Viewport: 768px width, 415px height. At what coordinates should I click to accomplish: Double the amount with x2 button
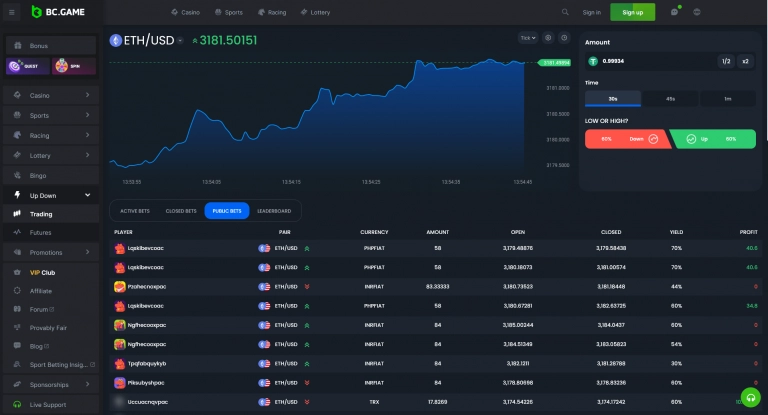click(x=745, y=61)
